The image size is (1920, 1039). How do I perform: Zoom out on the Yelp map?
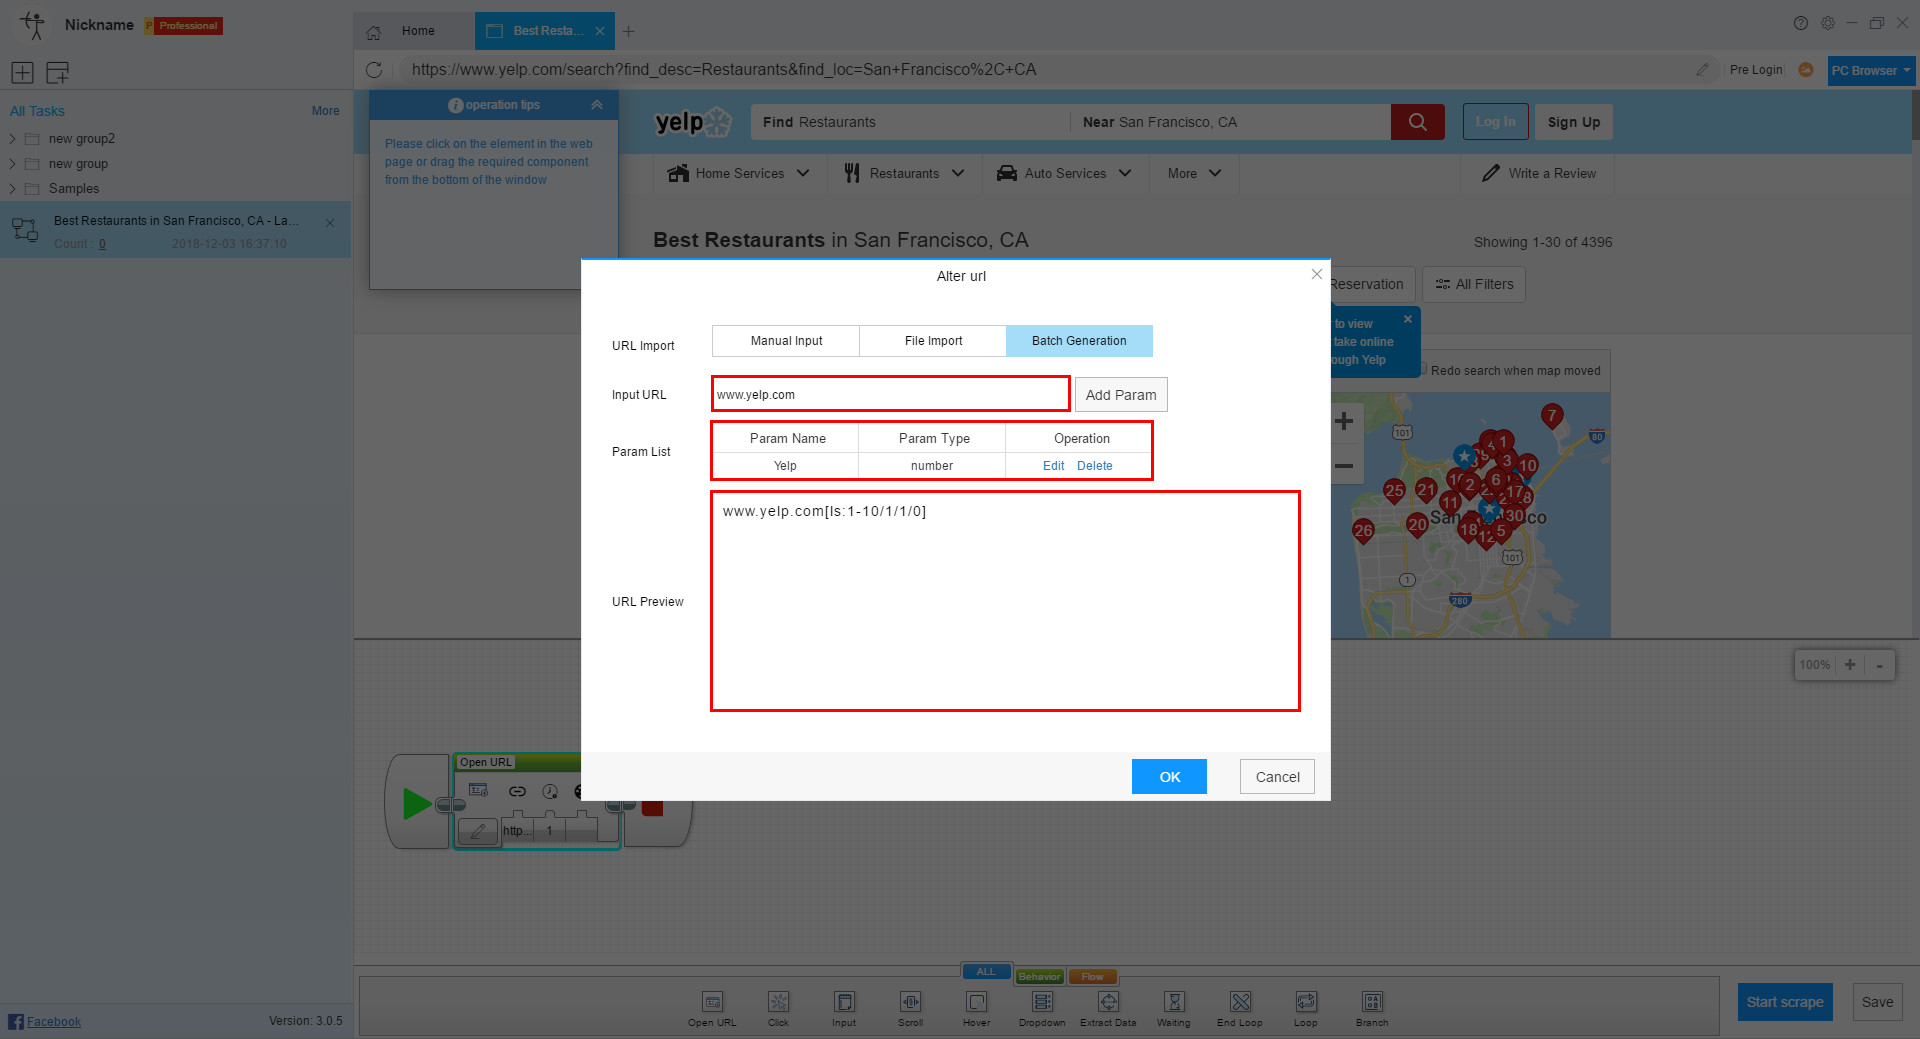1344,466
